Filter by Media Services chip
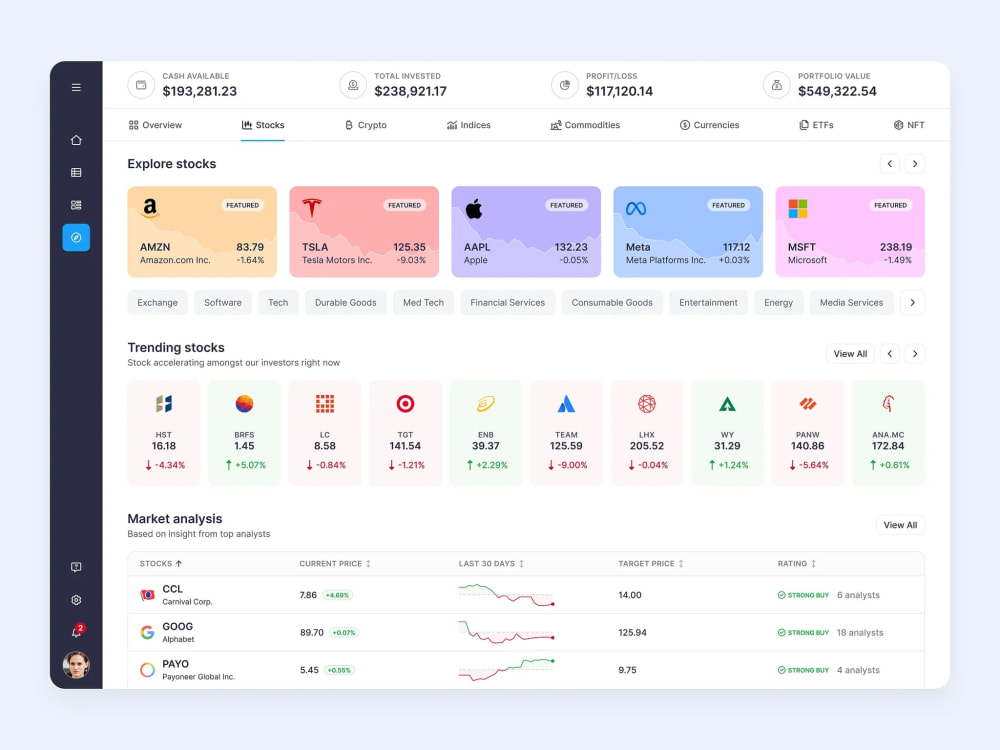Screen dimensions: 1000x750 (851, 302)
